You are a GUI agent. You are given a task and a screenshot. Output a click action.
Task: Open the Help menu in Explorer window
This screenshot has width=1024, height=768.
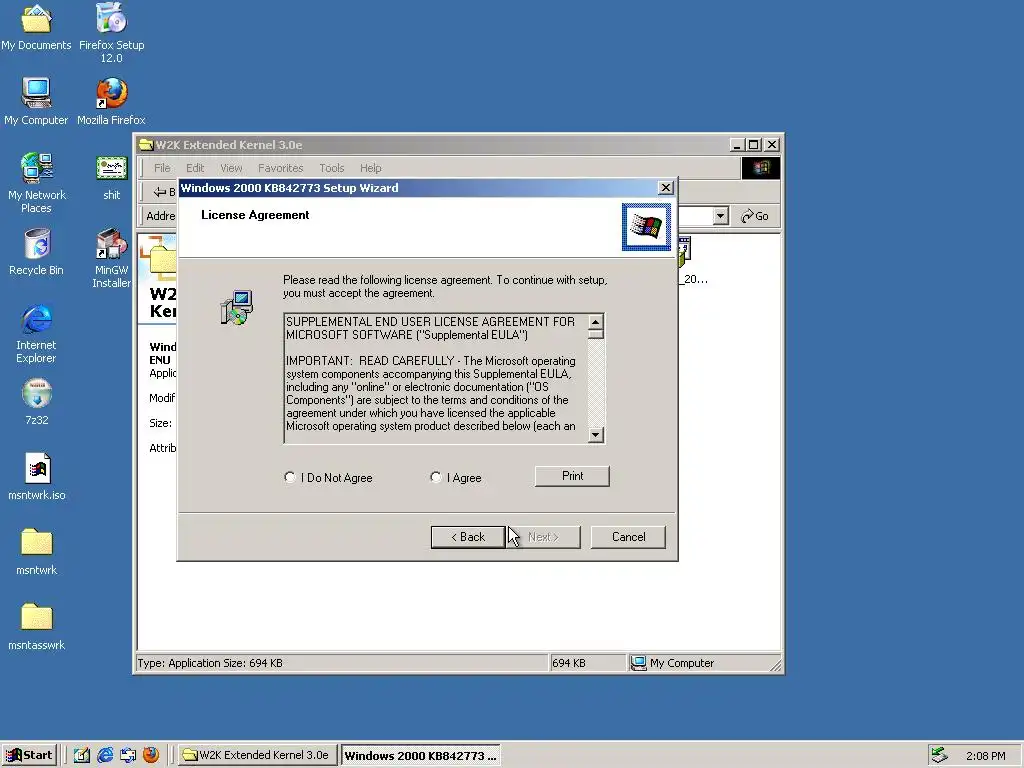370,168
